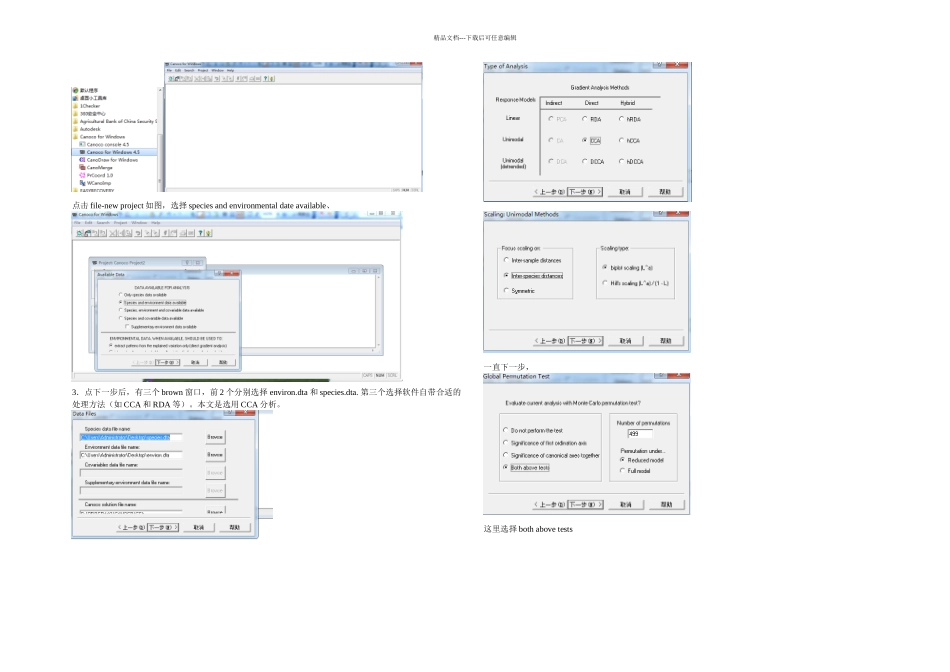950x672 pixels.
Task: Click Next button in Available Data dialog
Action: [167, 362]
